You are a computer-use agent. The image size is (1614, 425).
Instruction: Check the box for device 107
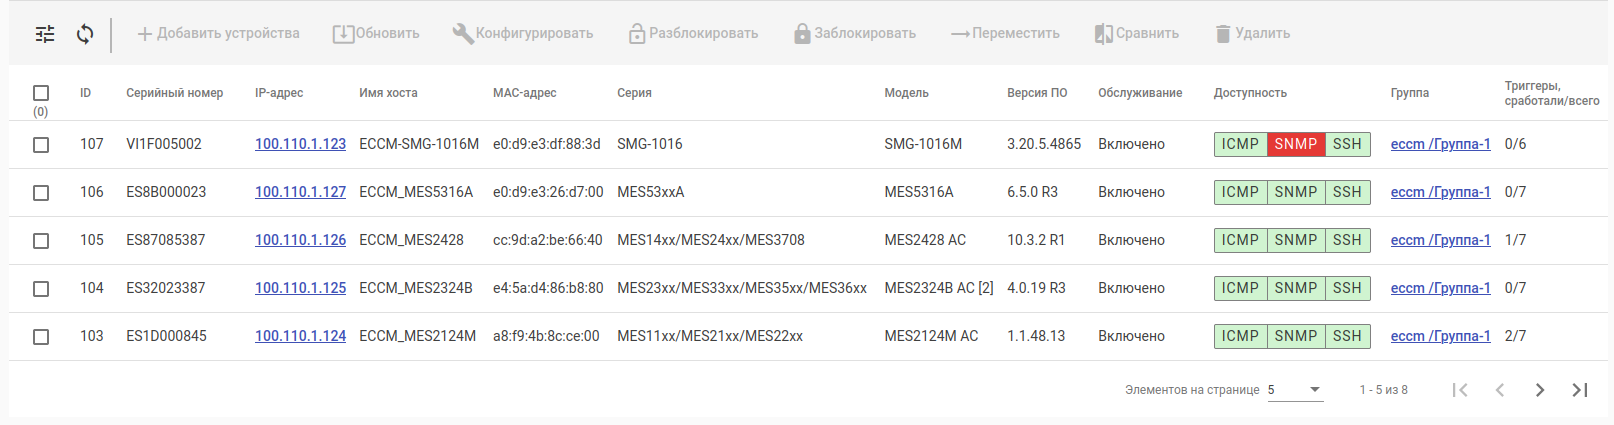(x=41, y=145)
